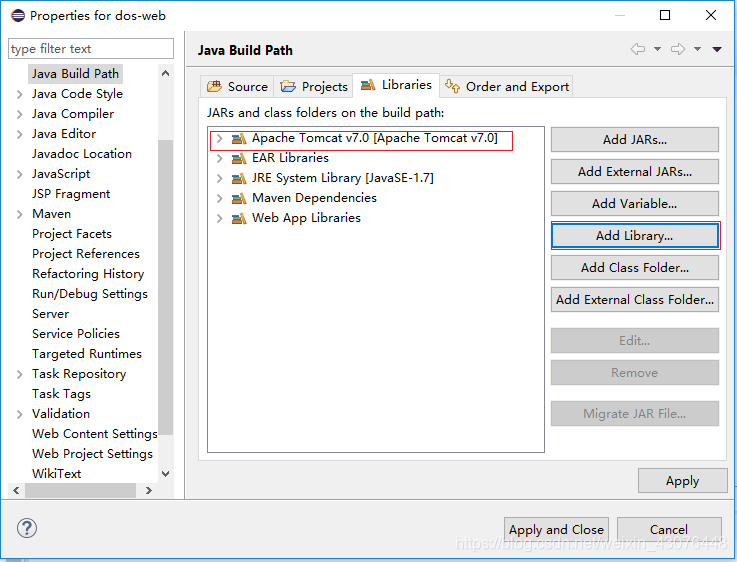Viewport: 737px width, 562px height.
Task: Select Refactoring History in sidebar
Action: [88, 273]
